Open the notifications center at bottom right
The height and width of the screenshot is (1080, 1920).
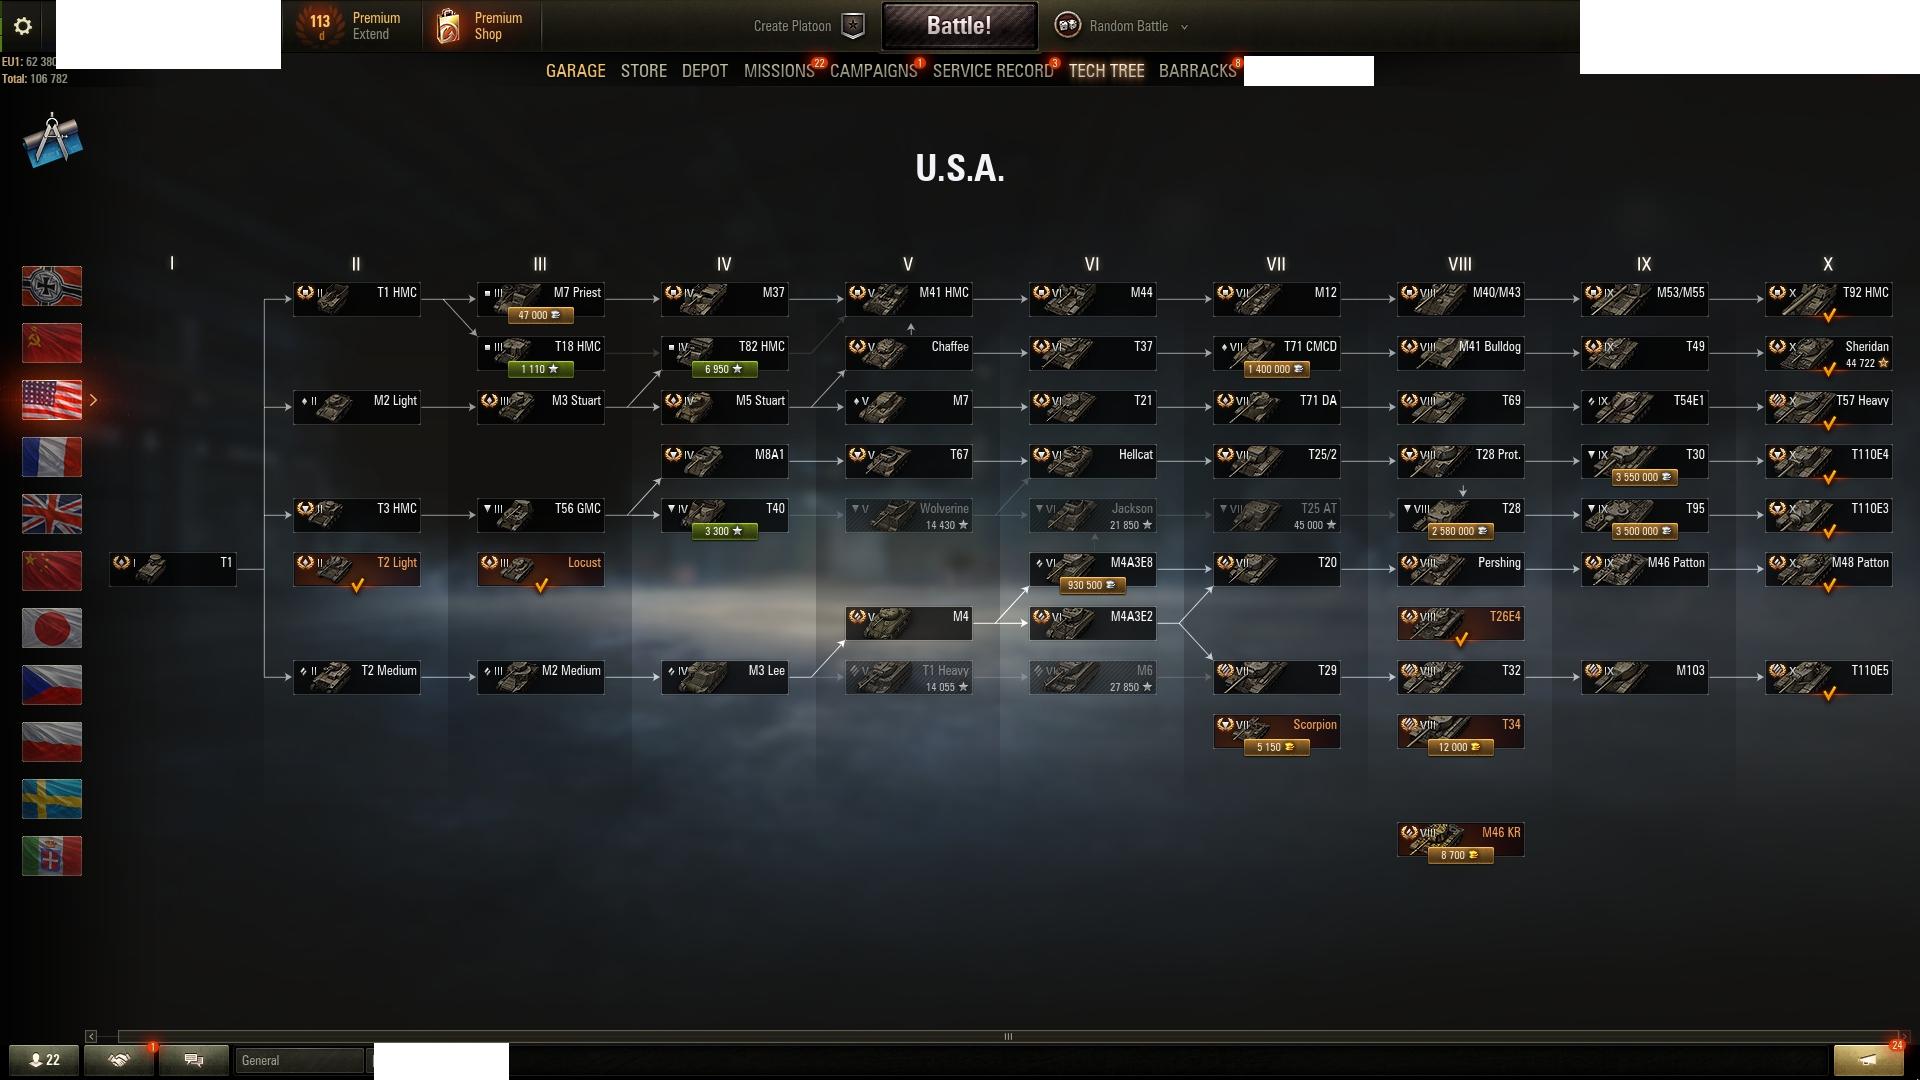tap(1868, 1060)
